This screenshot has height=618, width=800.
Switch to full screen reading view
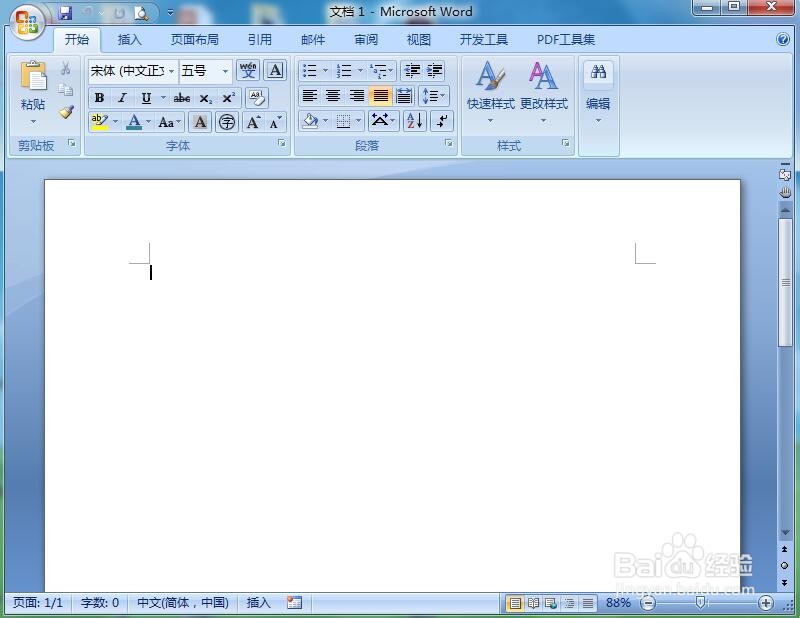click(533, 603)
